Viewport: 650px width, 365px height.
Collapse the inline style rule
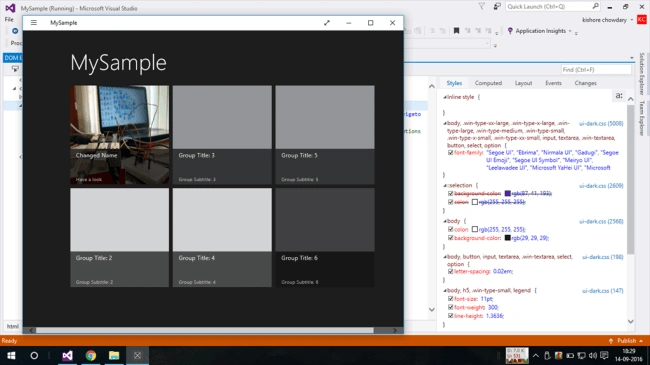445,97
